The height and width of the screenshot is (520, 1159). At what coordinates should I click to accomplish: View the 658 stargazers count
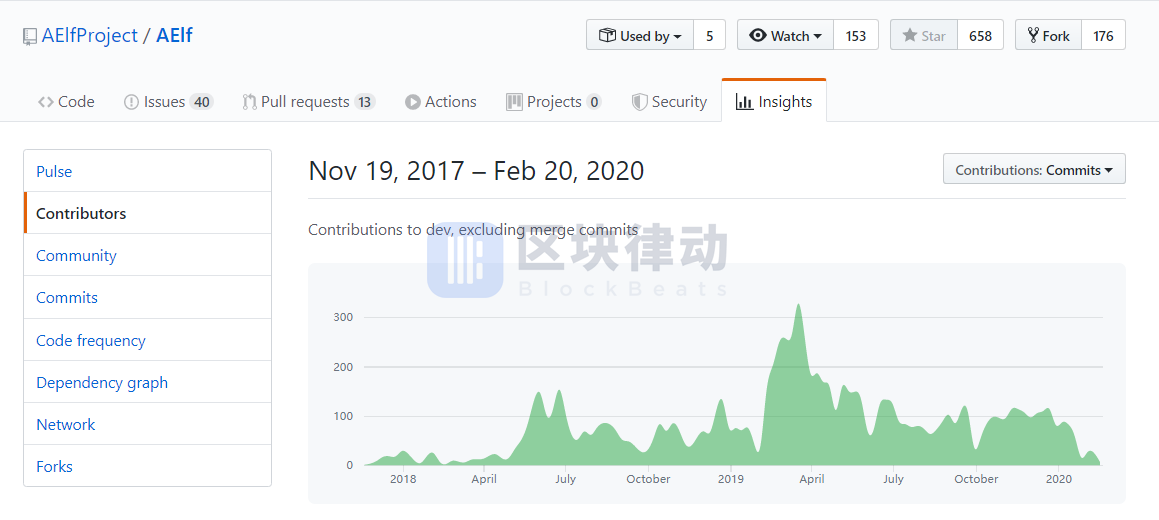pos(980,35)
